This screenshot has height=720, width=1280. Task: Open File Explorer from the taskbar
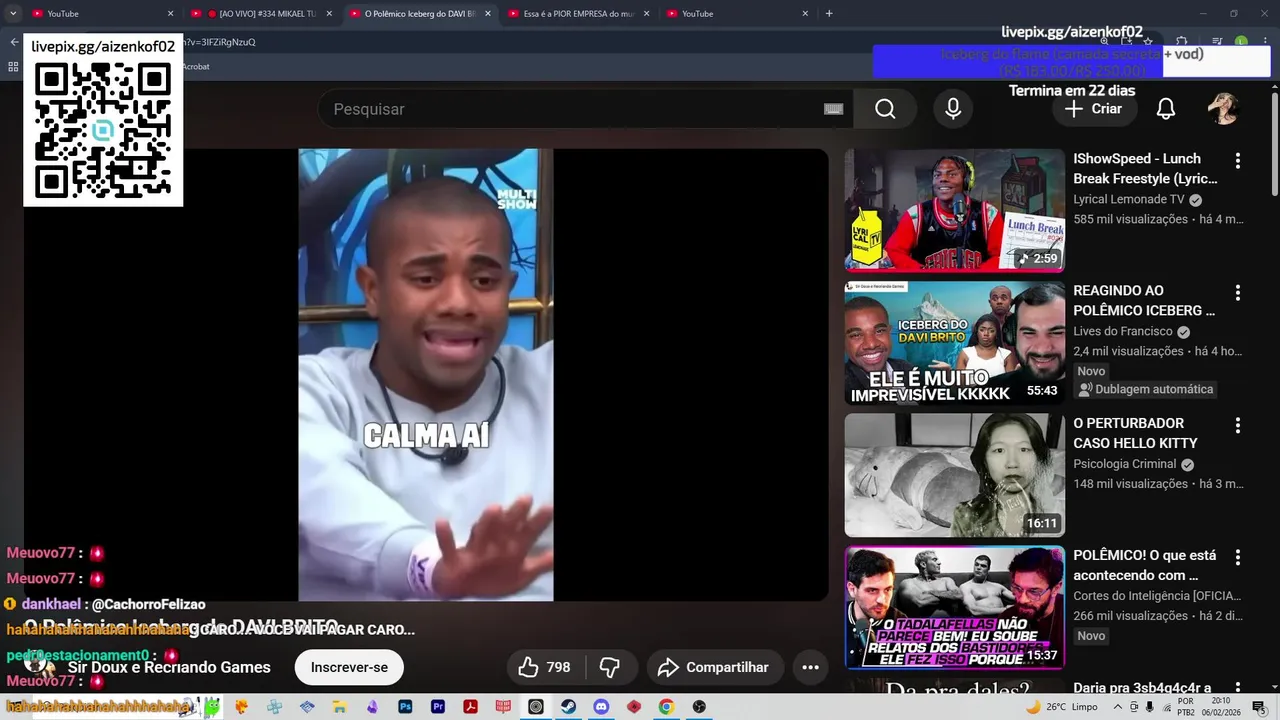tap(340, 706)
